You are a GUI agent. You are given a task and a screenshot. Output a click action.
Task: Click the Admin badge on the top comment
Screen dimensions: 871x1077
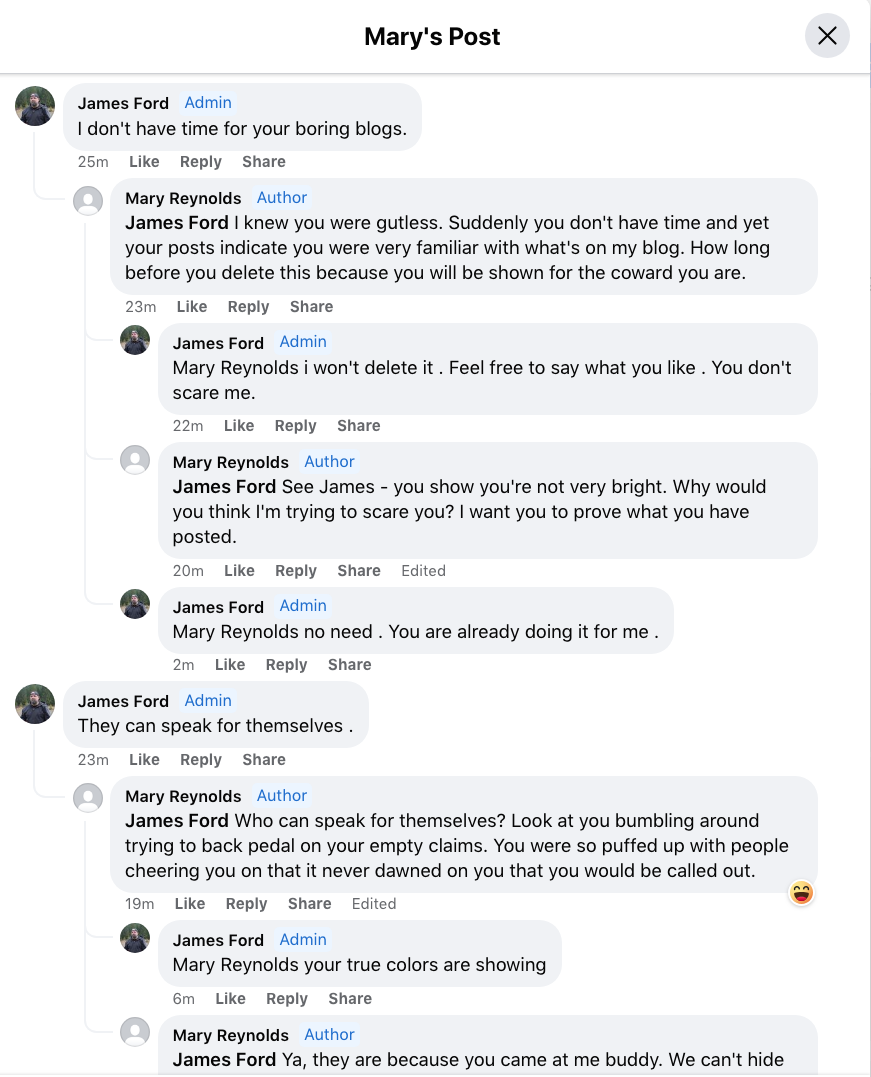click(x=208, y=103)
